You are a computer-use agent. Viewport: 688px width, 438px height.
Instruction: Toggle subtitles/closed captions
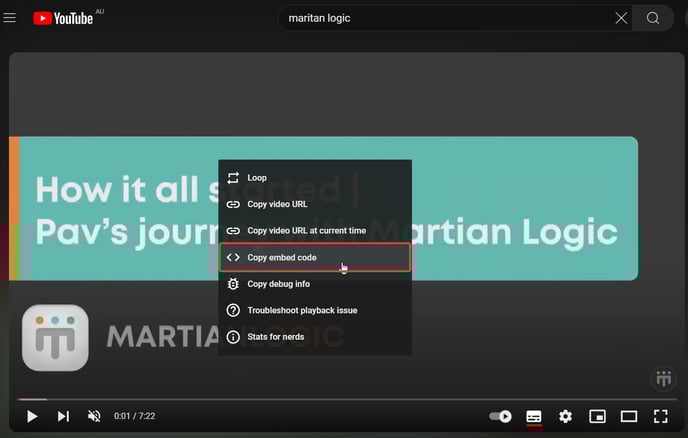pyautogui.click(x=534, y=416)
